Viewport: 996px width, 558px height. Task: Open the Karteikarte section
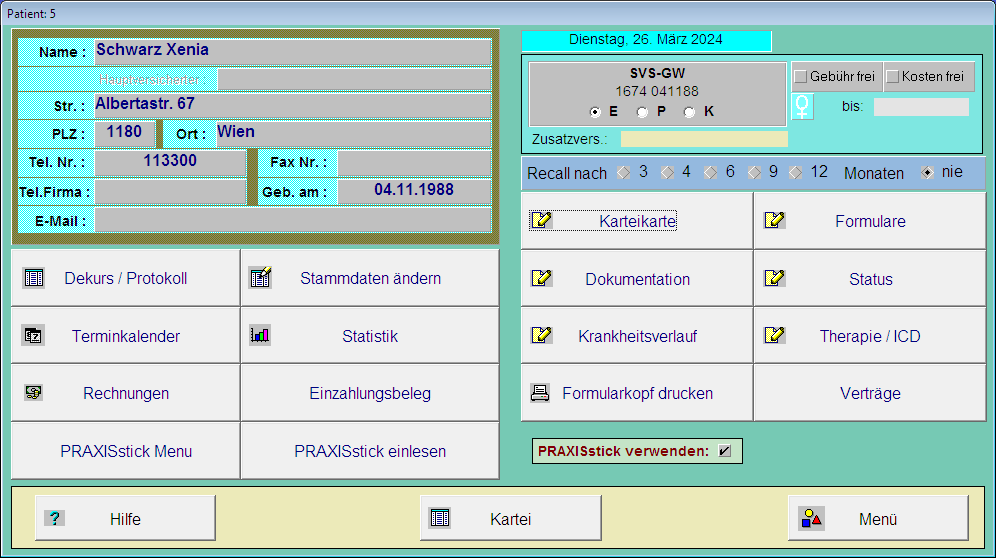637,222
